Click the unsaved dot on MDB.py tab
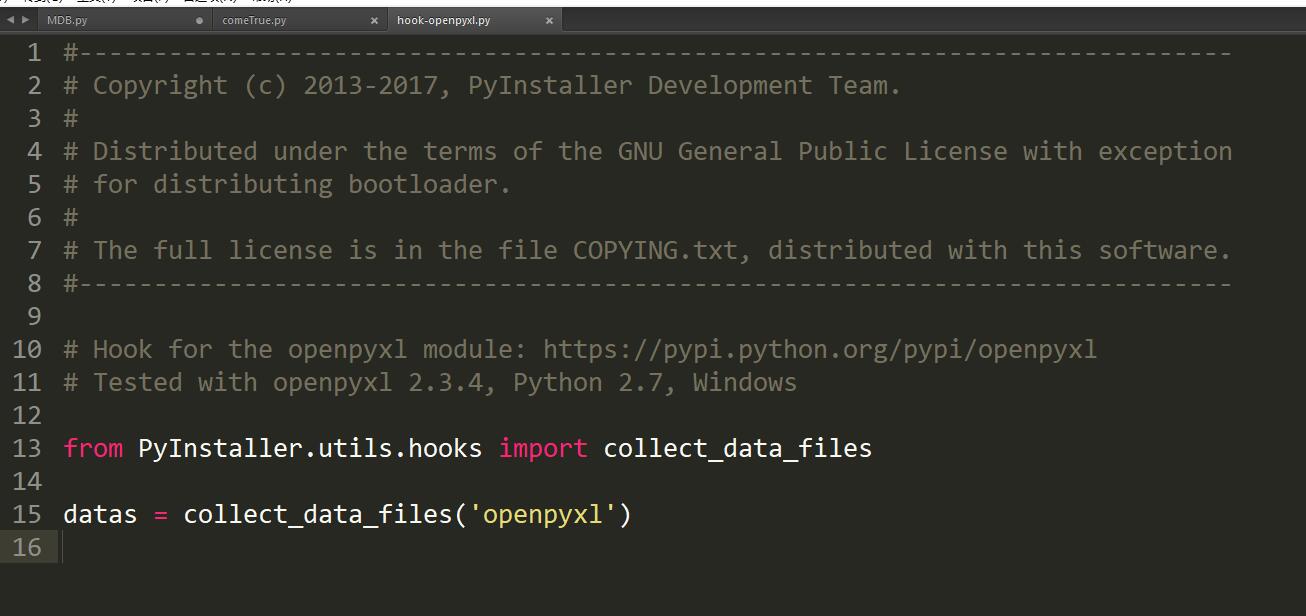Image resolution: width=1306 pixels, height=616 pixels. [200, 20]
